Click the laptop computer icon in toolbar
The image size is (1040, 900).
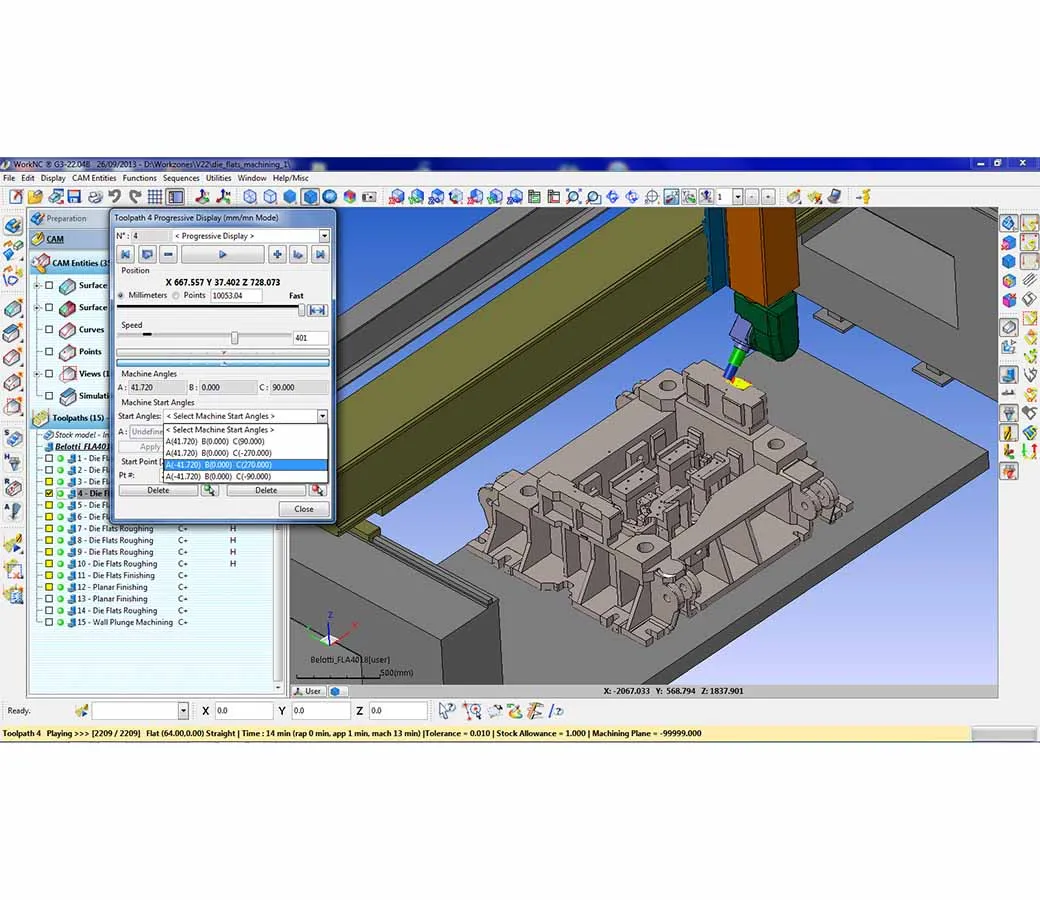point(834,196)
